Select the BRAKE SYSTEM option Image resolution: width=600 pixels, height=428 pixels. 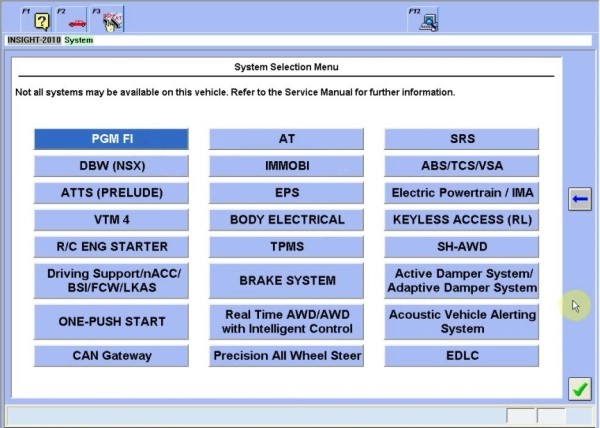click(x=286, y=281)
